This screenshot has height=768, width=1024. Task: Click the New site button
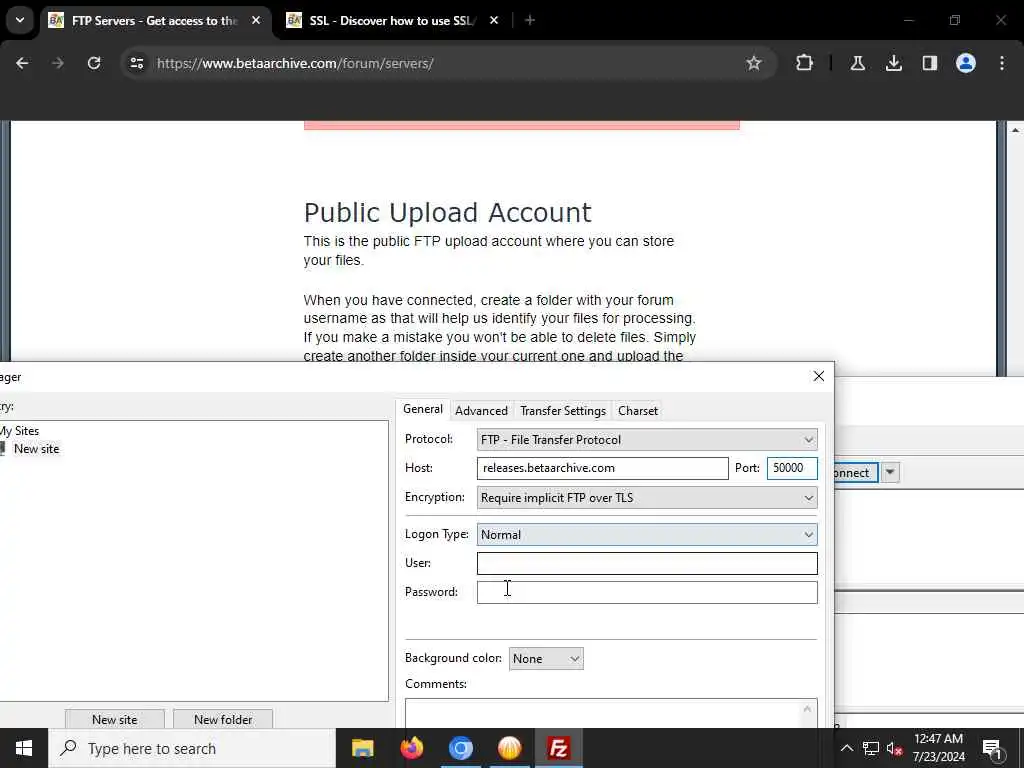pyautogui.click(x=115, y=719)
